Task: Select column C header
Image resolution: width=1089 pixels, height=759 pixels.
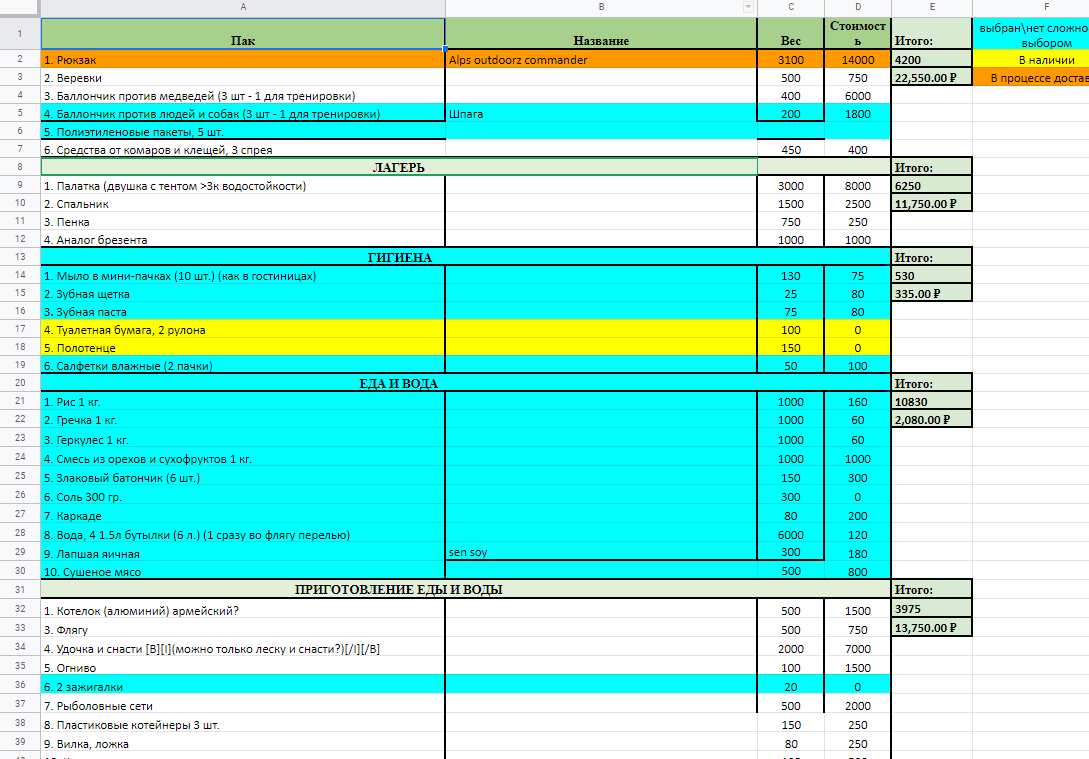Action: click(790, 7)
